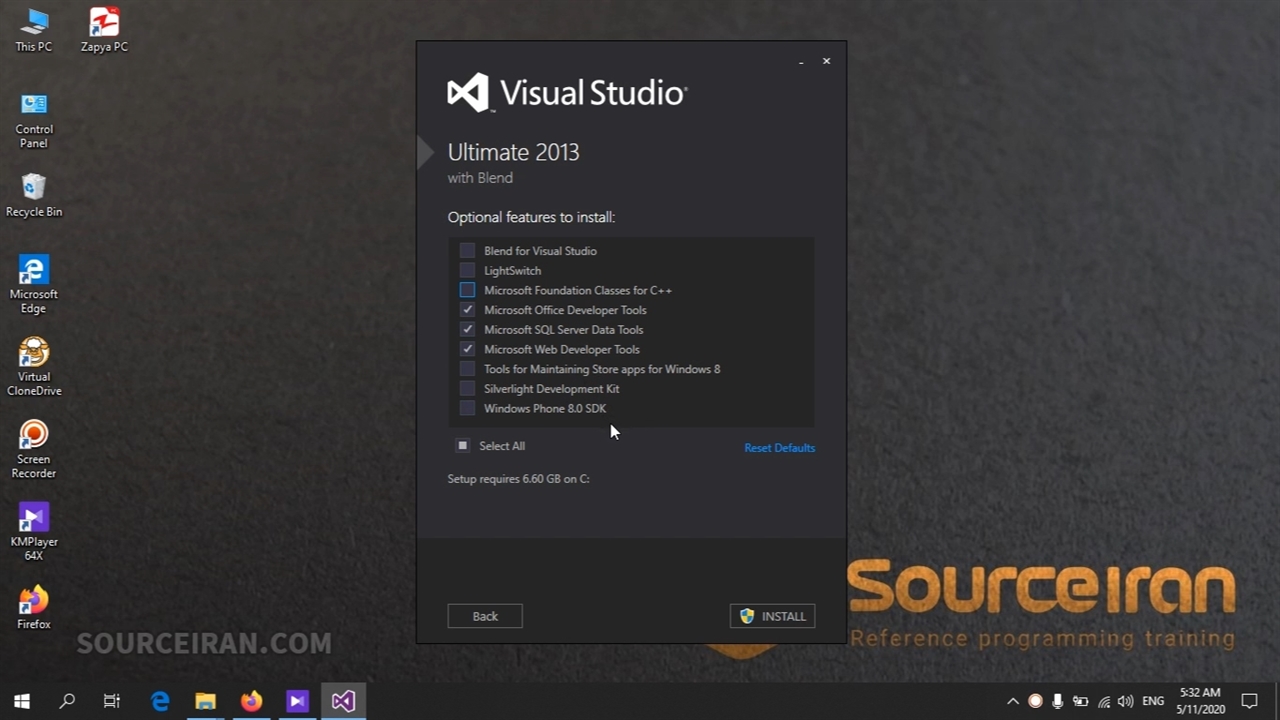Open the Zapya PC desktop icon
1280x720 pixels.
click(104, 30)
